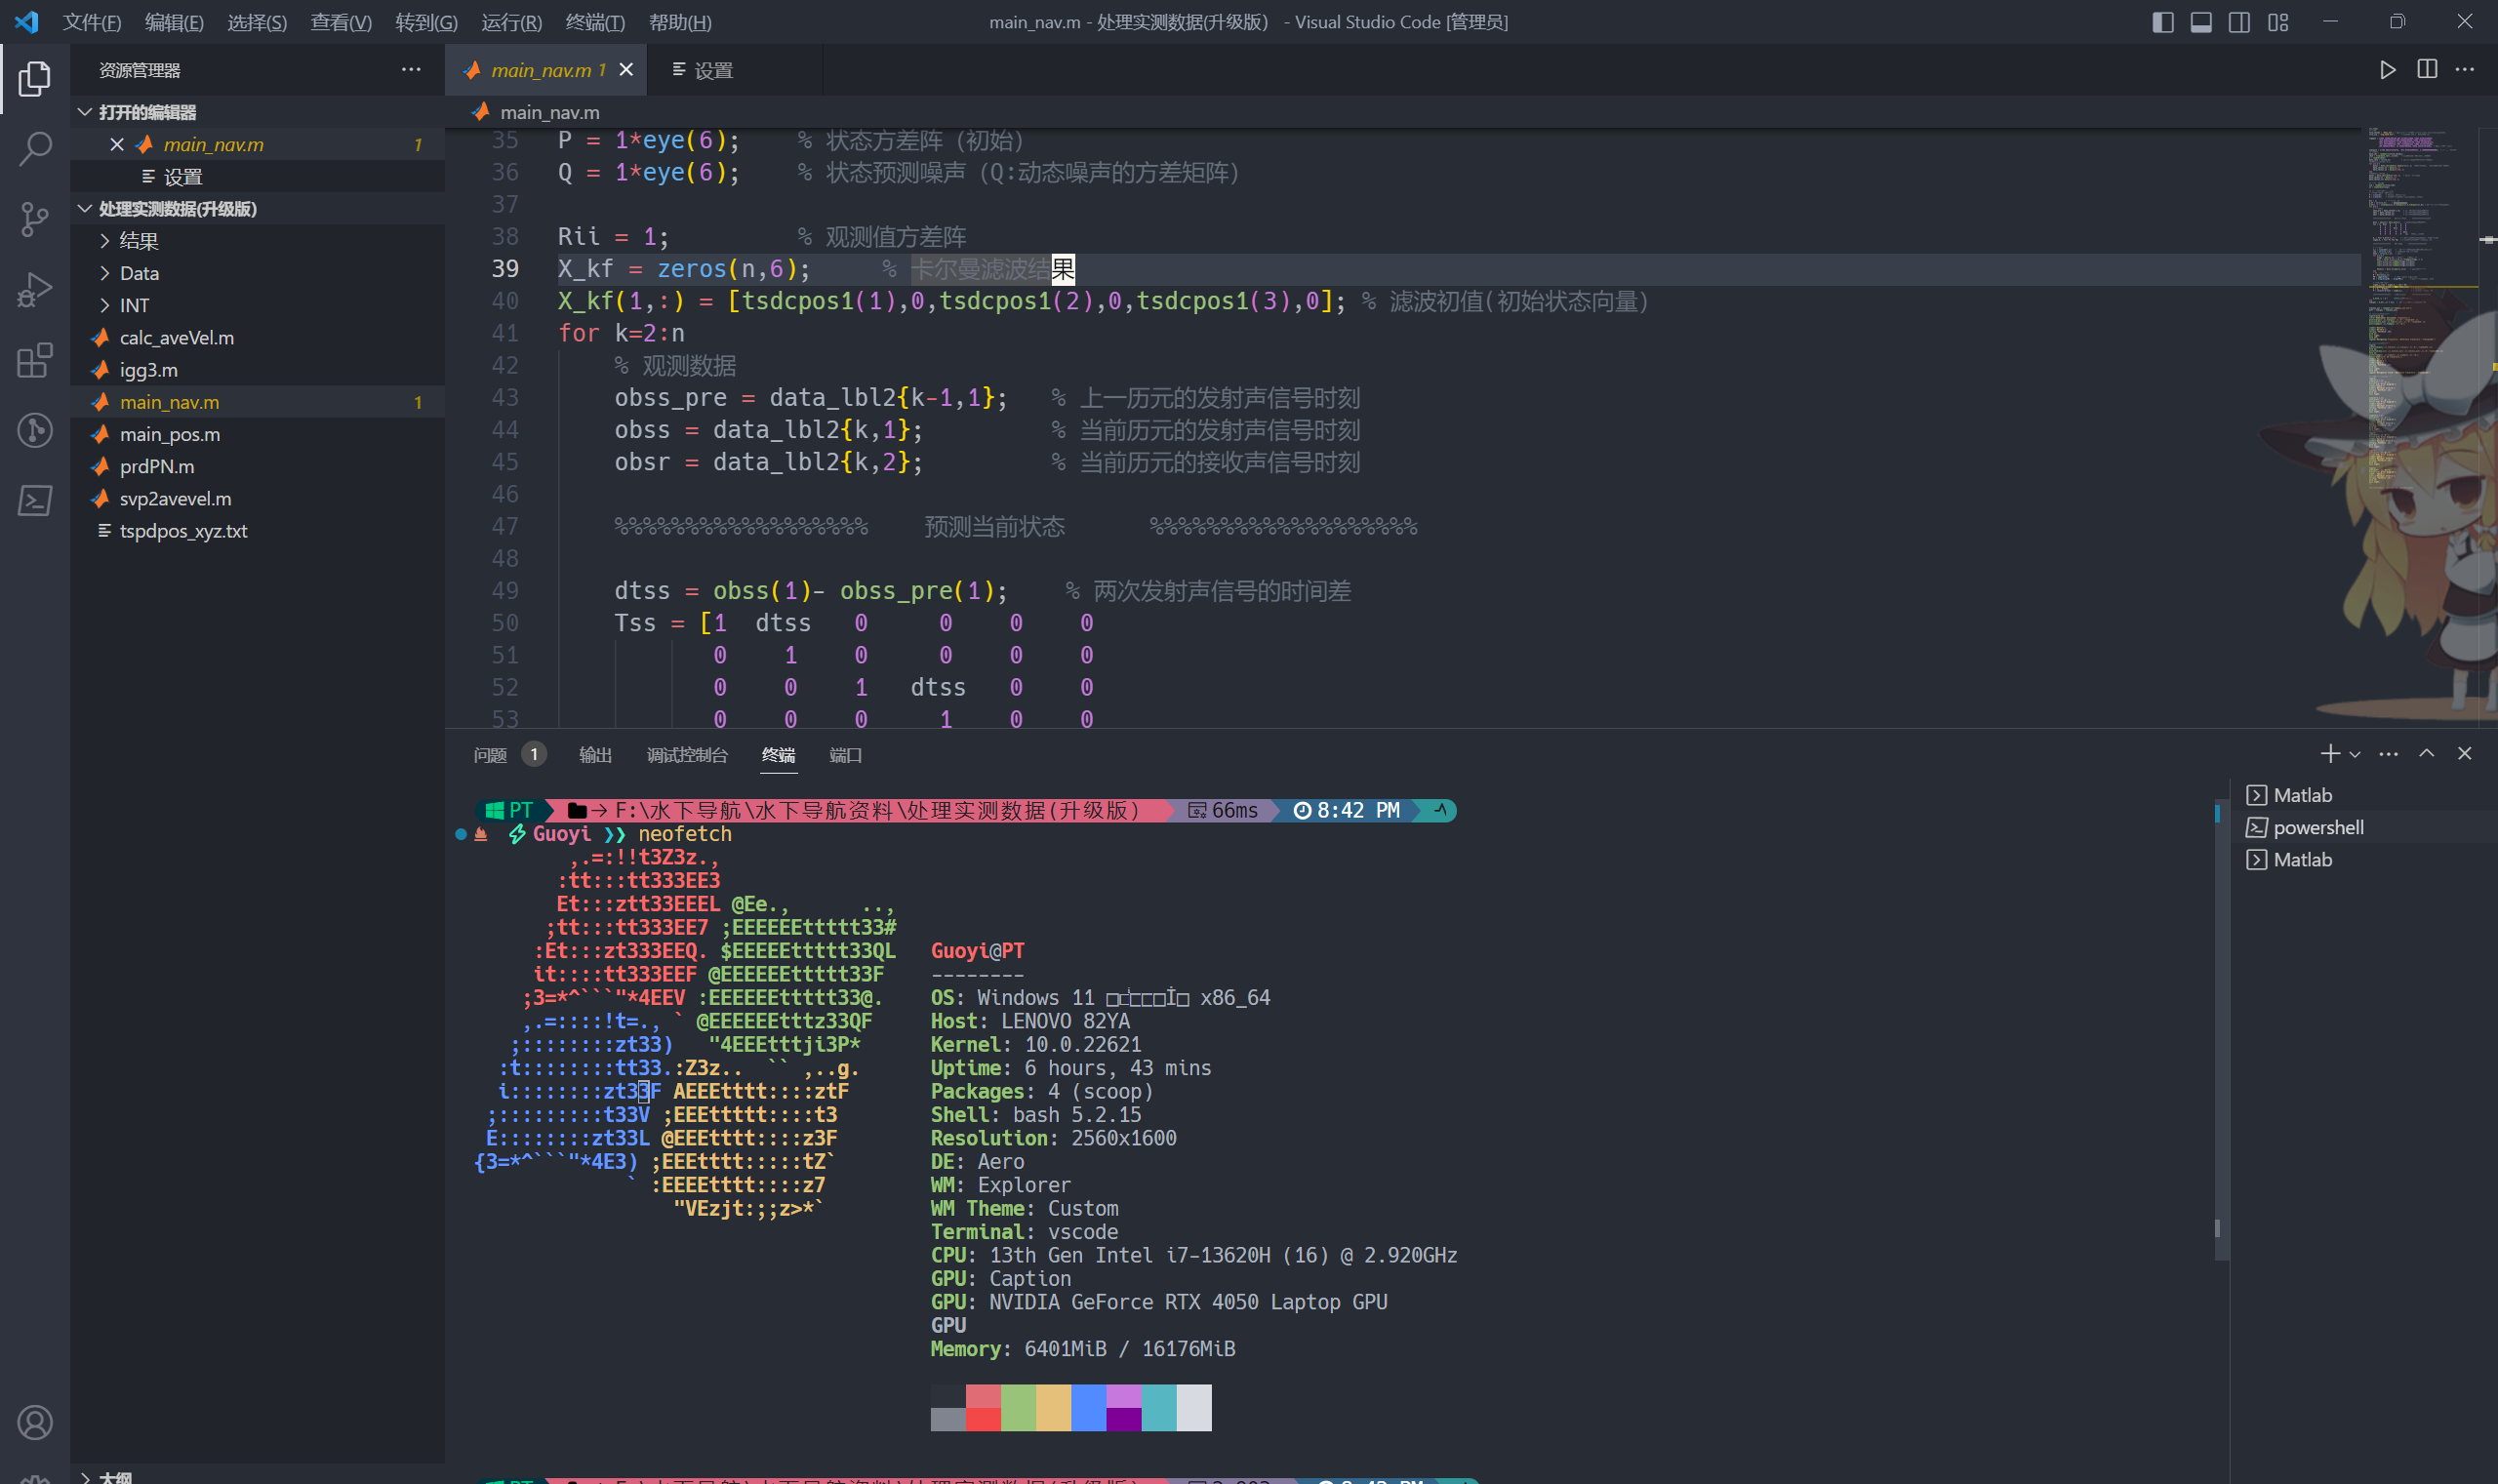The height and width of the screenshot is (1484, 2498).
Task: Open the Extensions view
Action: (x=34, y=360)
